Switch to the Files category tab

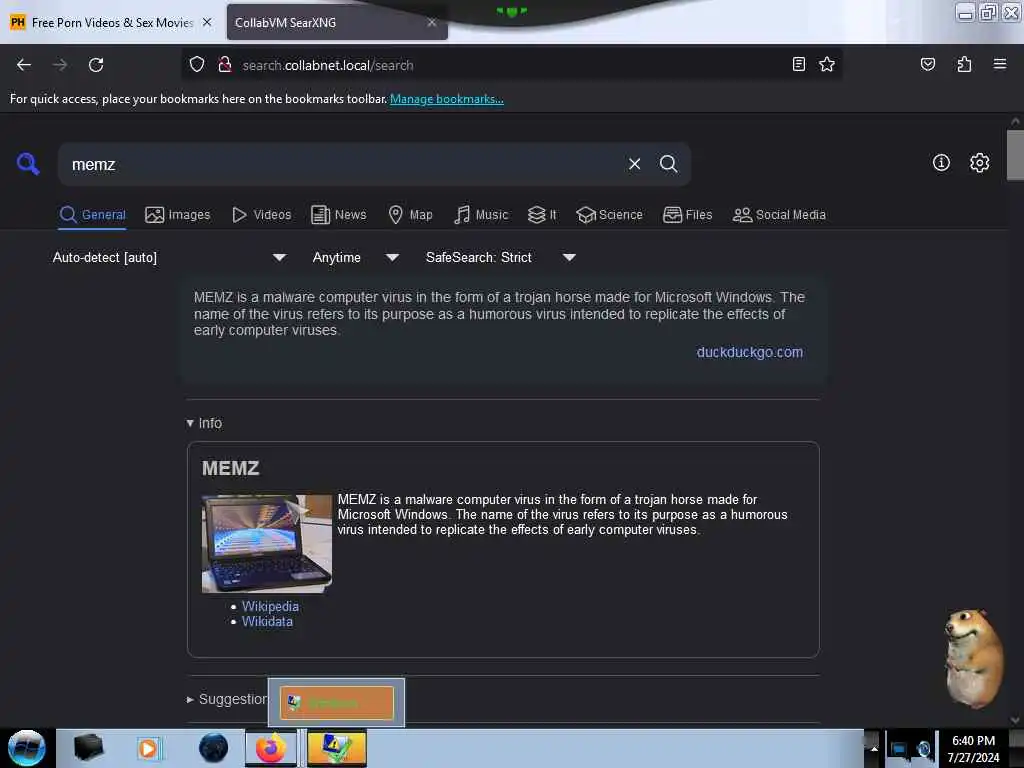688,215
